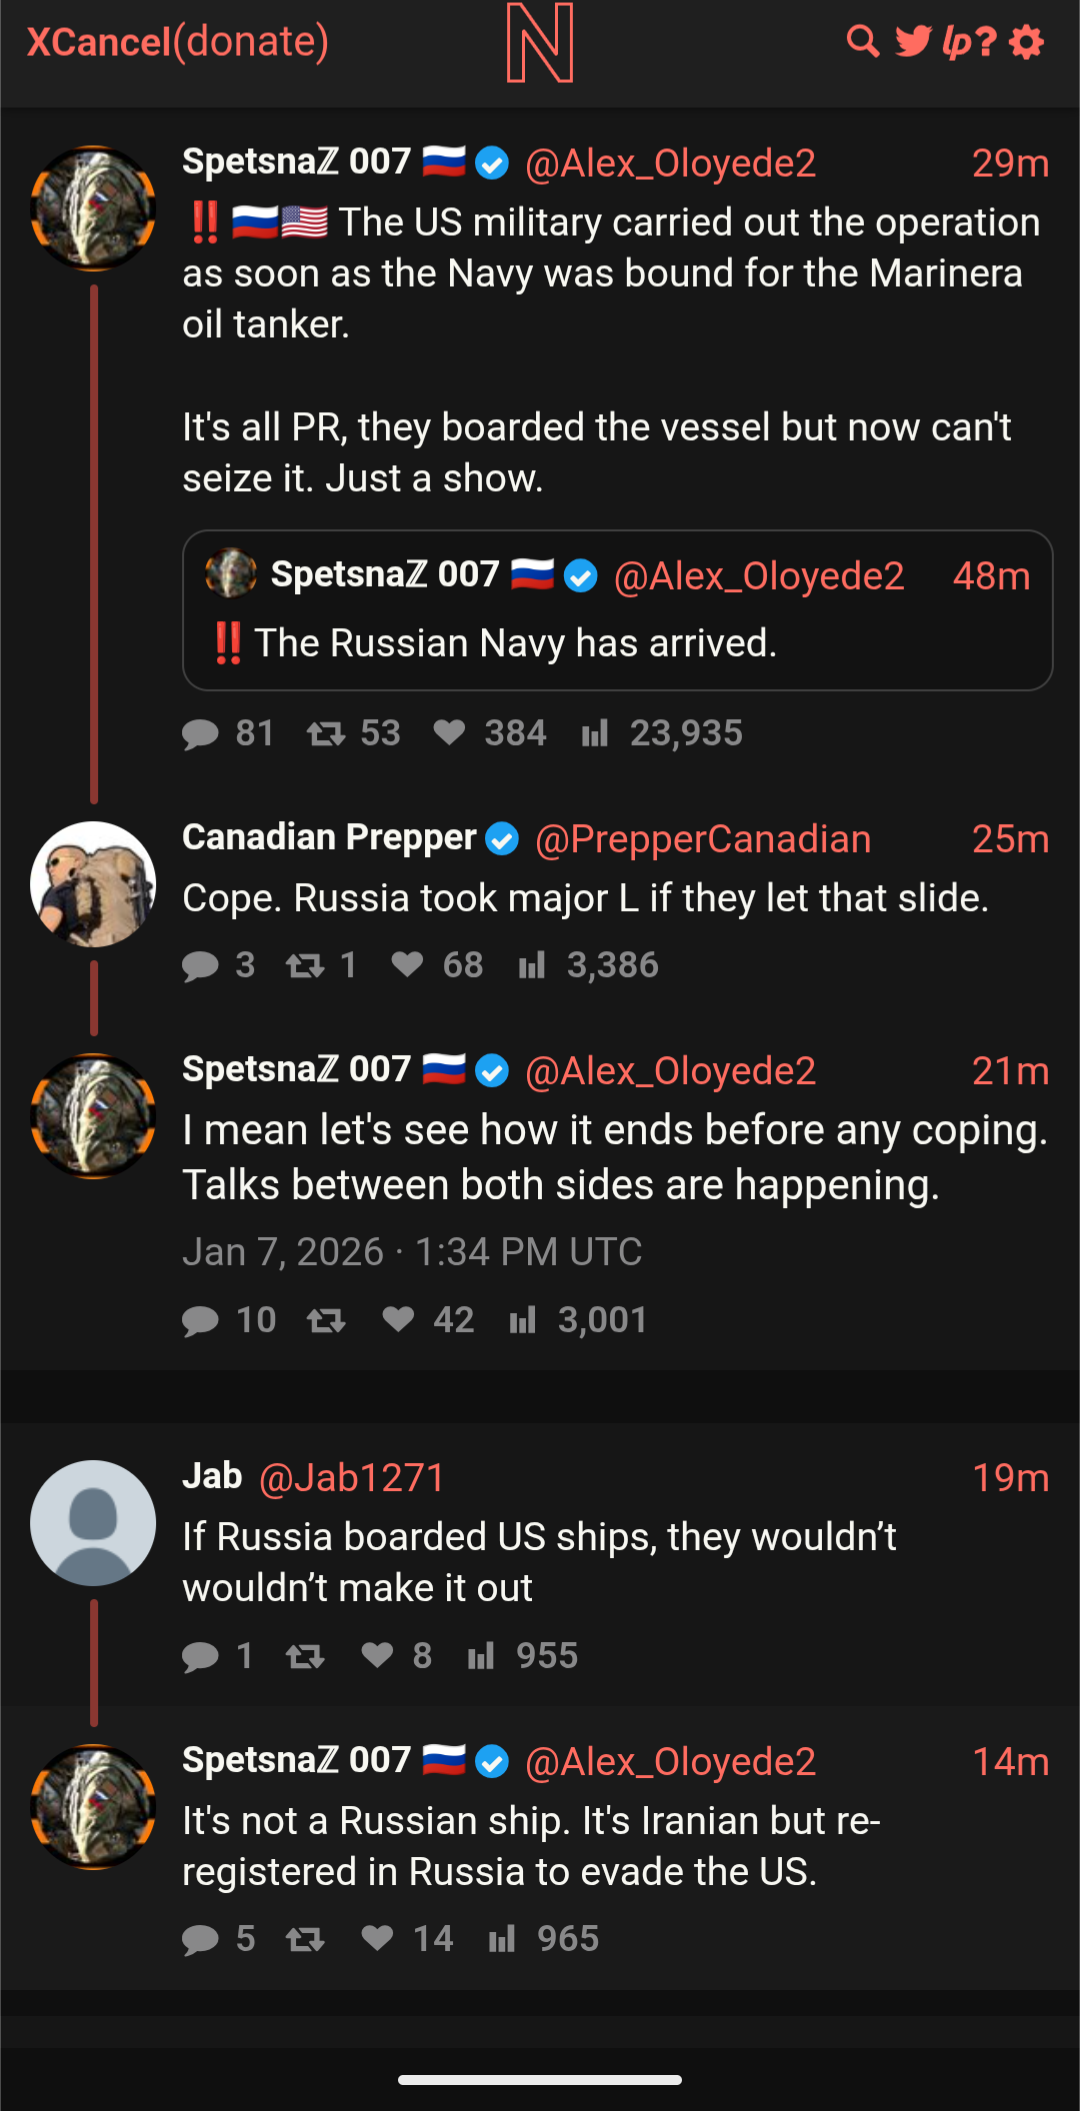Click Canadian Prepper's avatar image
Image resolution: width=1080 pixels, height=2111 pixels.
(x=93, y=884)
